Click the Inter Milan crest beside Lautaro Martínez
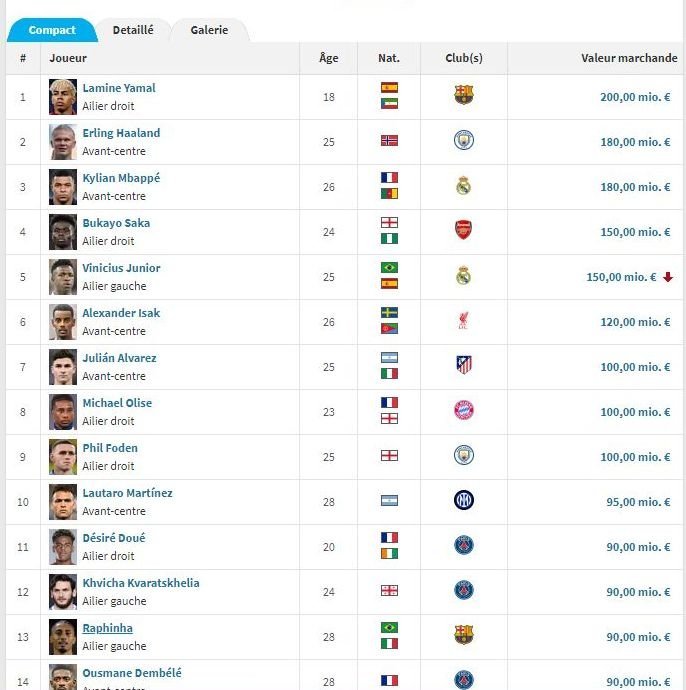 (x=463, y=501)
